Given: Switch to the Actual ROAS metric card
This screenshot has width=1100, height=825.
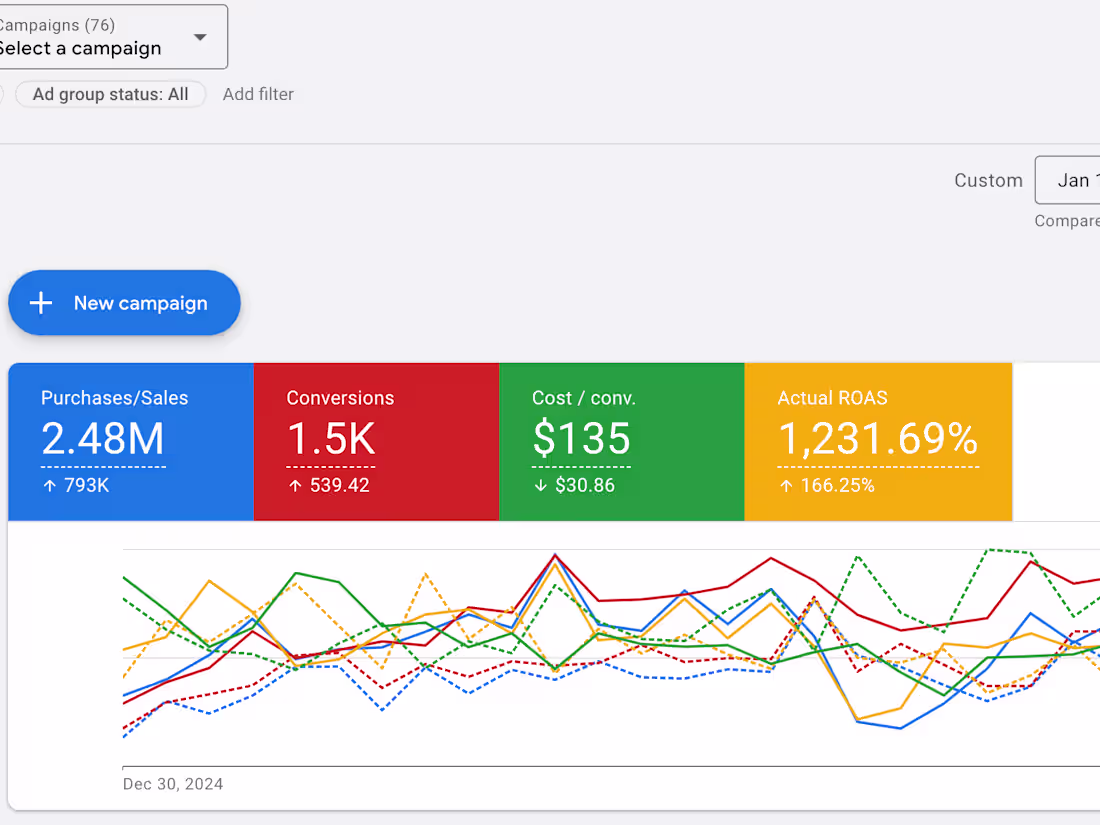Looking at the screenshot, I should pos(878,441).
